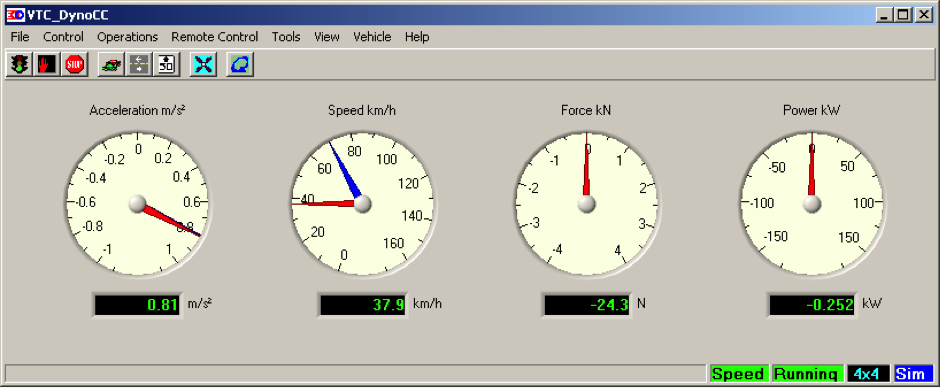Image resolution: width=941 pixels, height=388 pixels.
Task: Click the 4x4 status bar indicator
Action: click(x=867, y=374)
